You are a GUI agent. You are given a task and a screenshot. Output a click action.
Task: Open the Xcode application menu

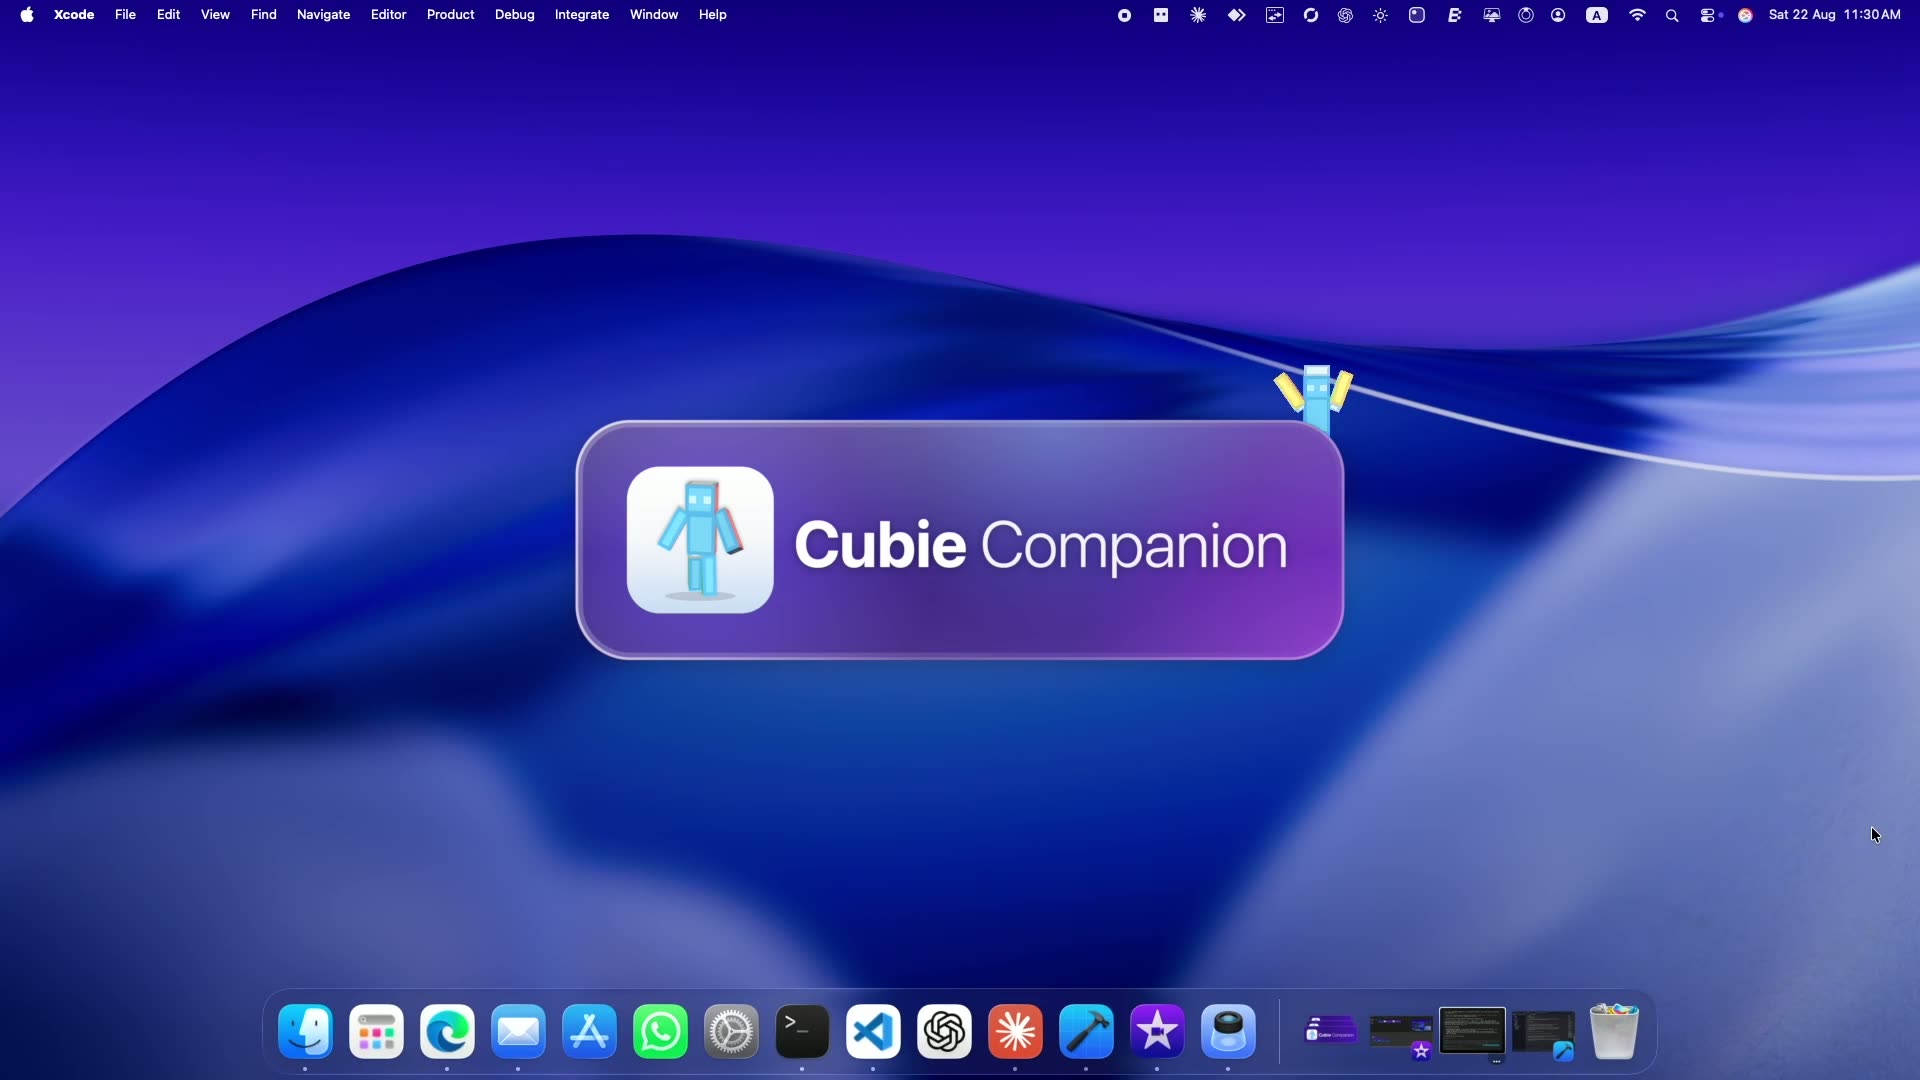coord(74,15)
